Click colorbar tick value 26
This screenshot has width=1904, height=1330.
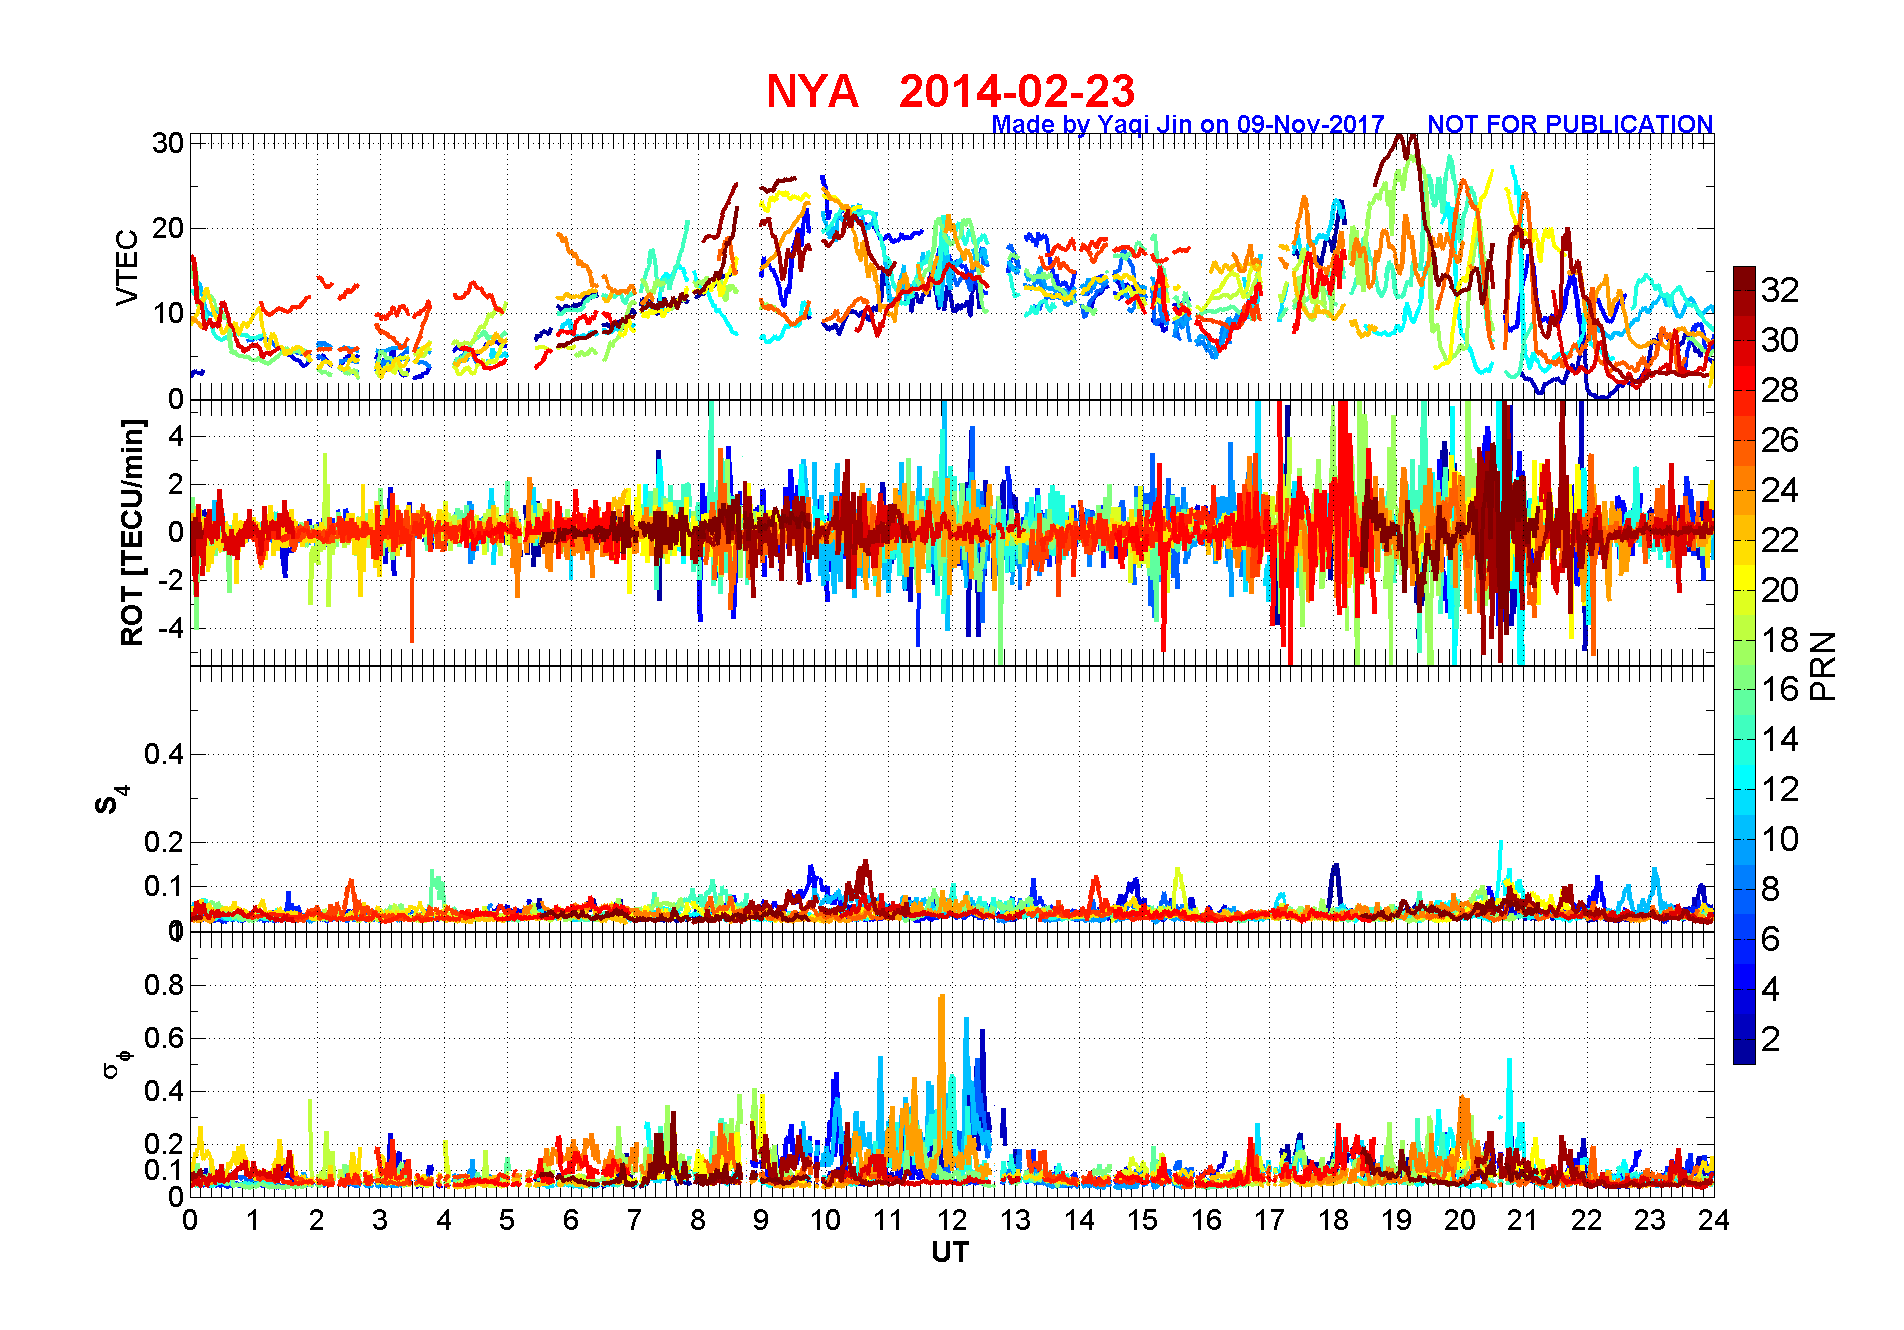(1780, 440)
